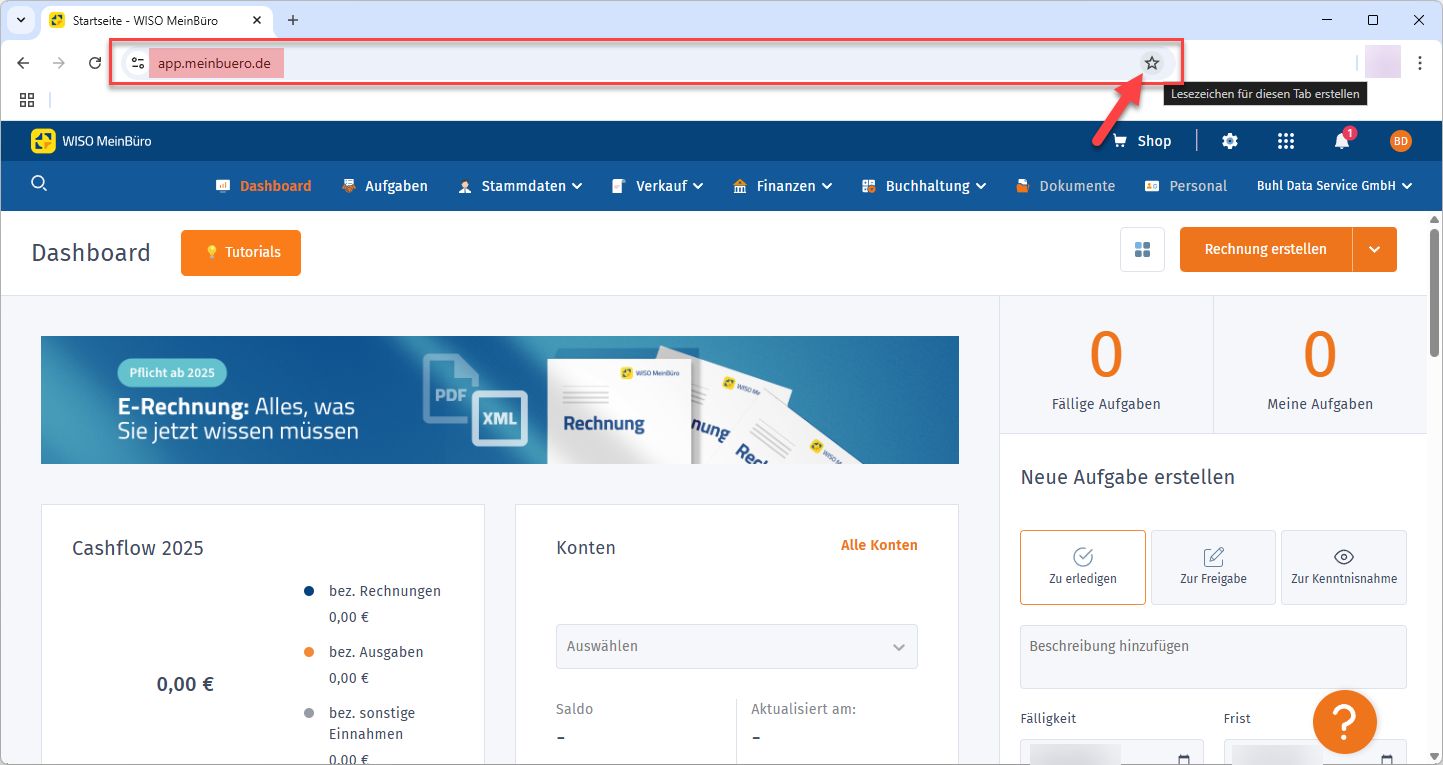Open Chrome profile avatar
Image resolution: width=1443 pixels, height=765 pixels.
point(1383,62)
